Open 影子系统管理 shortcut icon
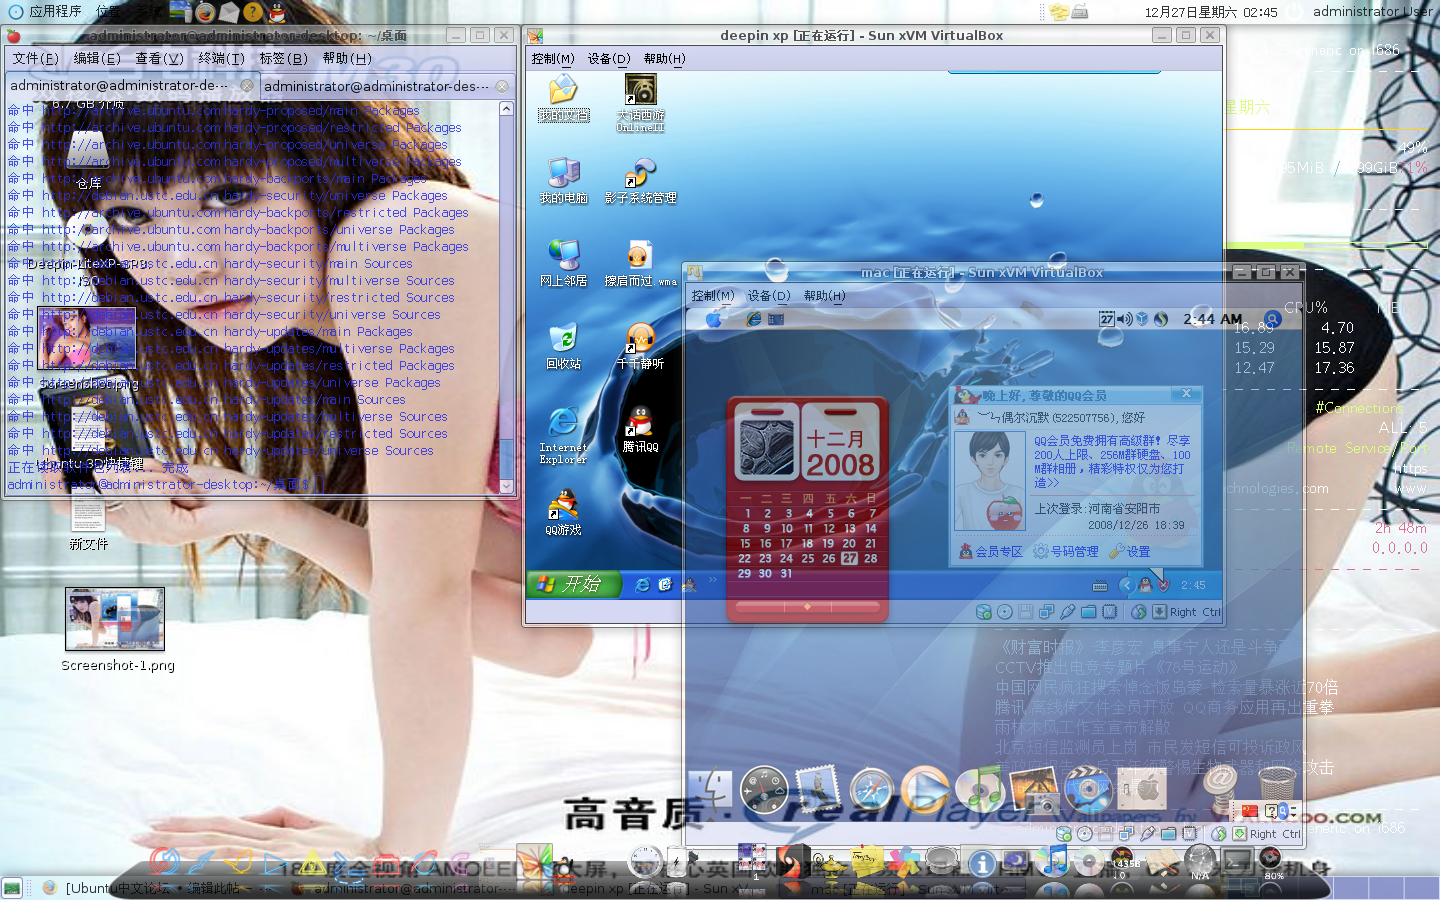The width and height of the screenshot is (1440, 900). pos(640,181)
